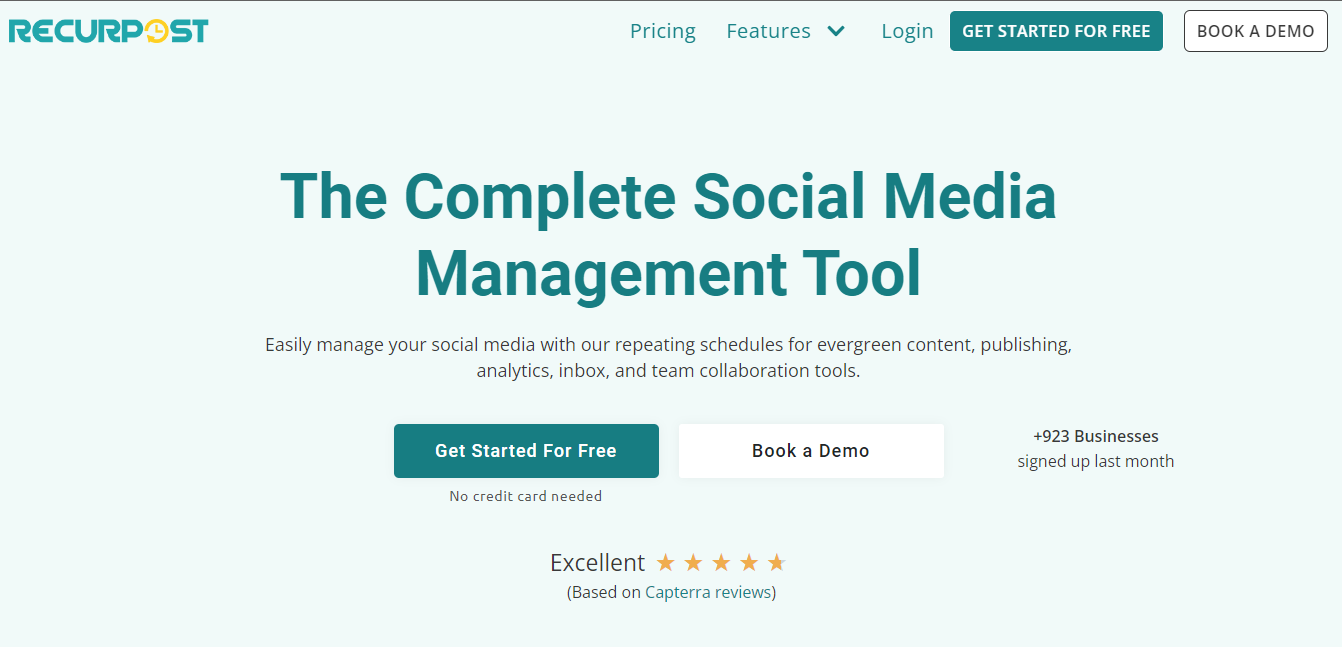Click 'signed up last month' text

click(x=1096, y=461)
